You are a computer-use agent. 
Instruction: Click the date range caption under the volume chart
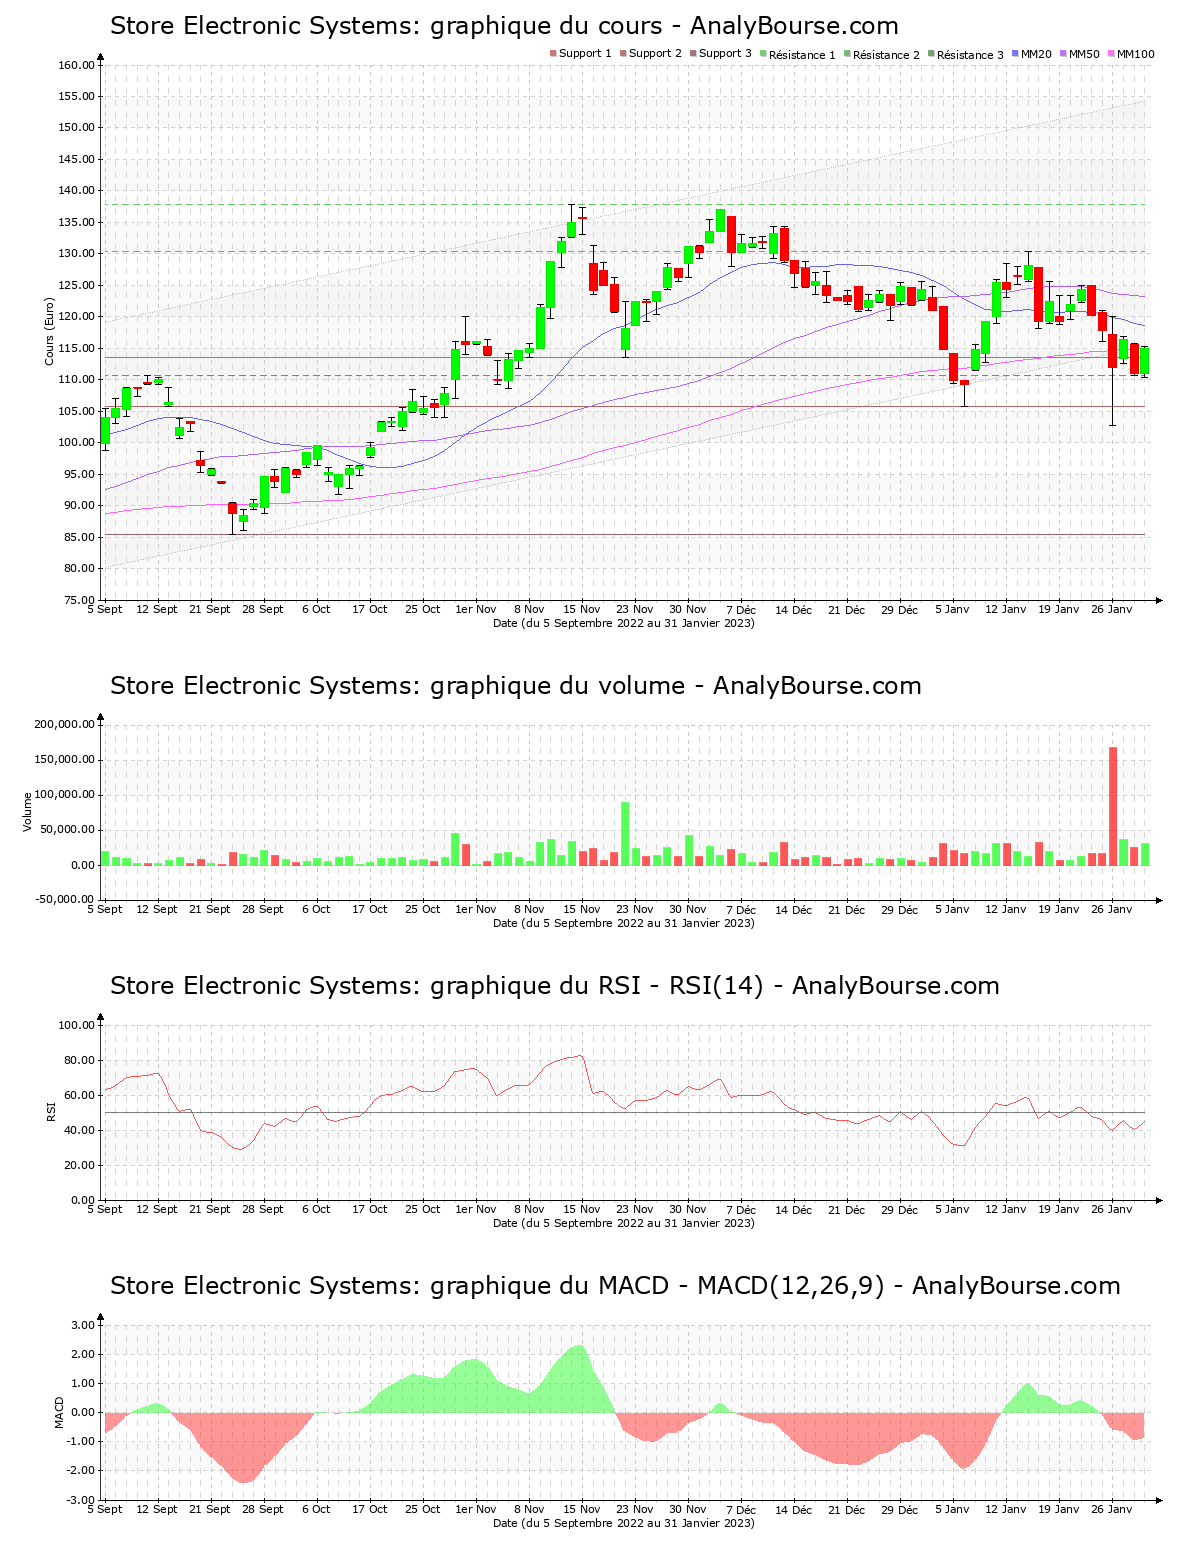(624, 923)
